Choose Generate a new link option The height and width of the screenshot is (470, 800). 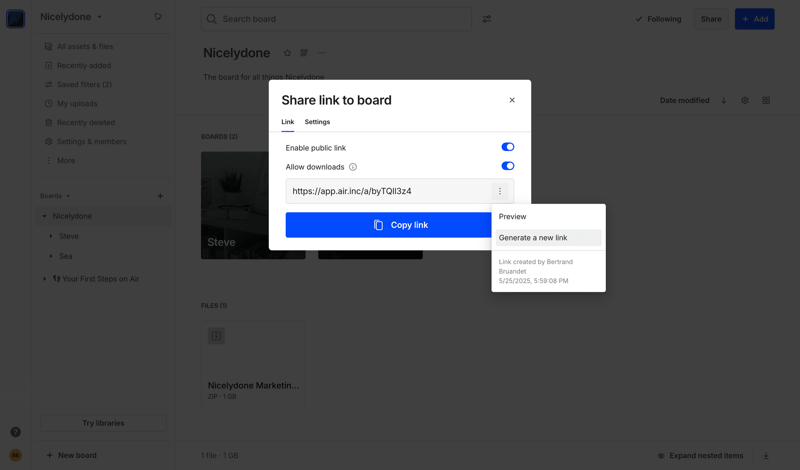[x=548, y=238]
